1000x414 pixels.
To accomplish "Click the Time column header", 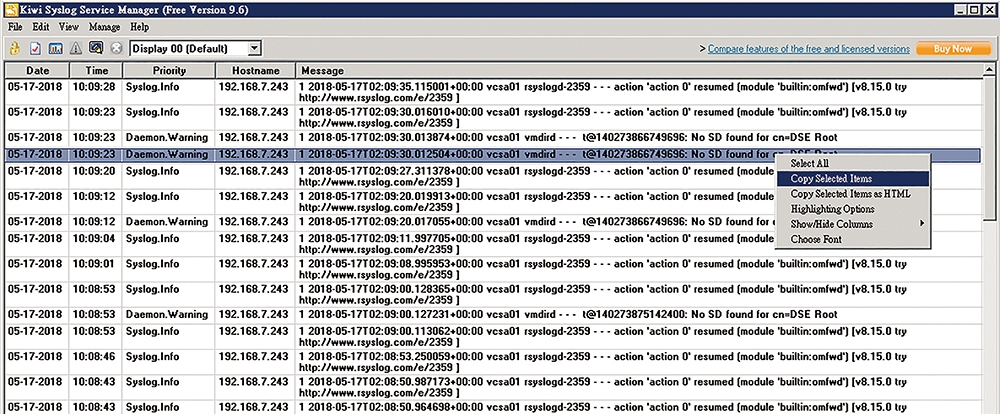I will pyautogui.click(x=96, y=70).
